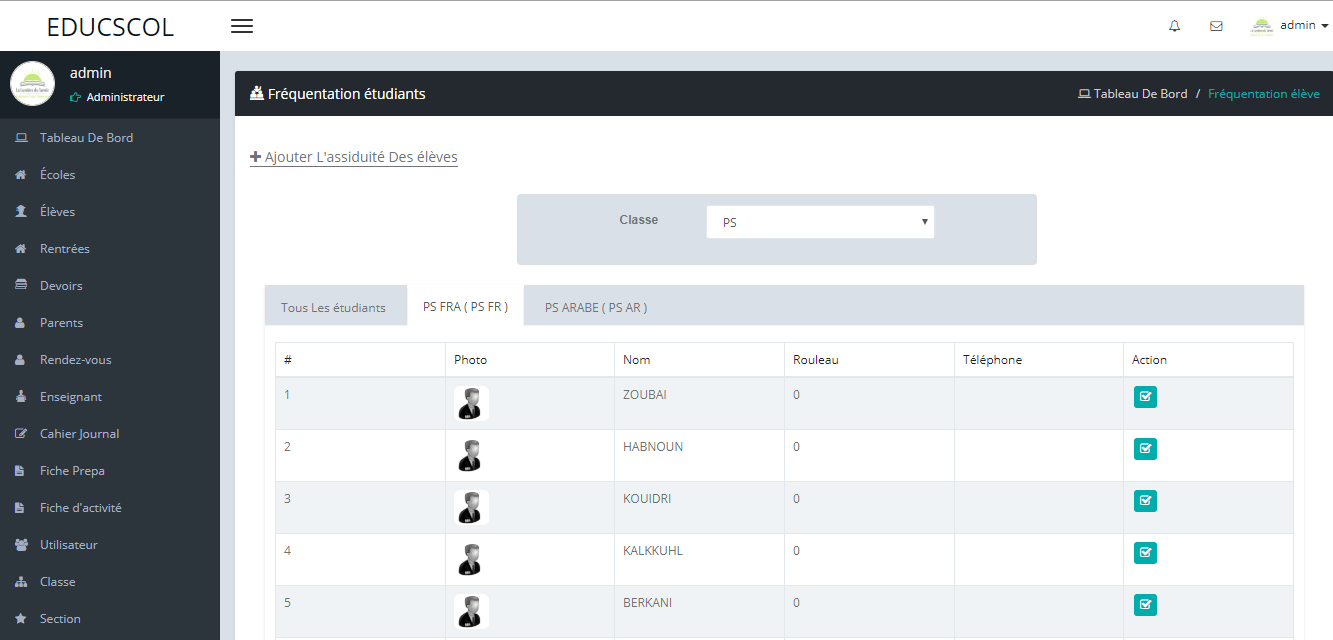Viewport: 1333px width, 640px height.
Task: Click the attendance action icon for KOUIDRI
Action: coord(1144,500)
